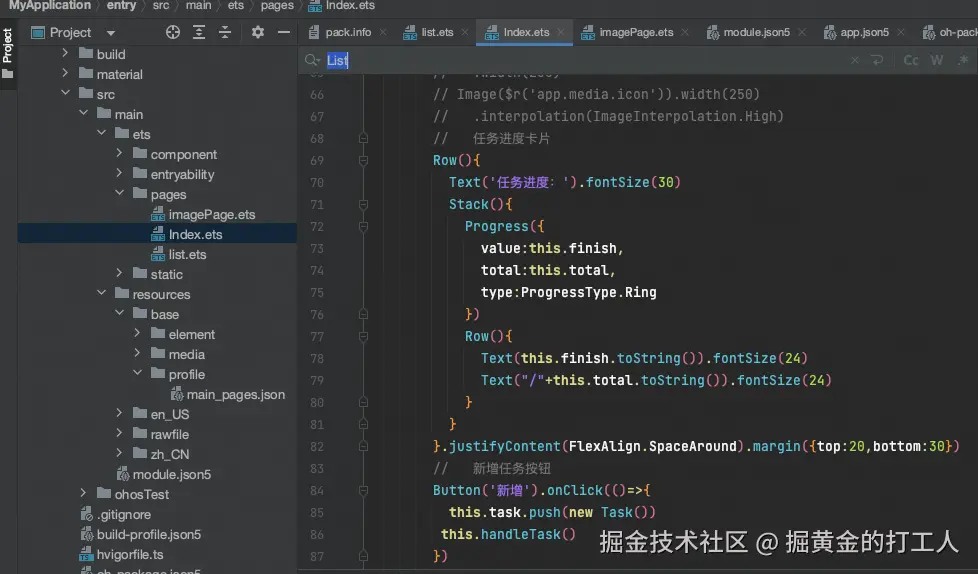Expand the zh_CN folder

[x=119, y=454]
